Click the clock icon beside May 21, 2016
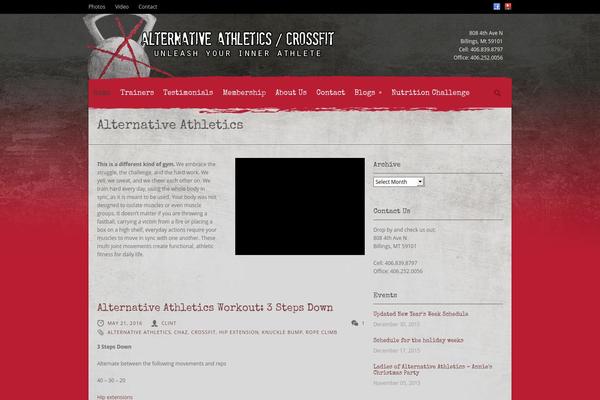 click(x=101, y=323)
